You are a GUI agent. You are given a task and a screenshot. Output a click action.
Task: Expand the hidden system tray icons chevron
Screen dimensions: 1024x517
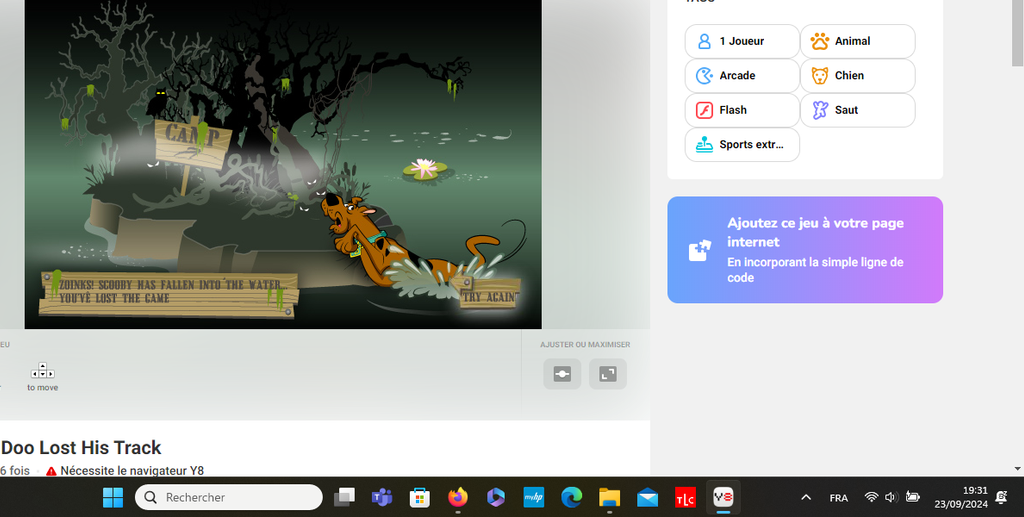tap(806, 497)
